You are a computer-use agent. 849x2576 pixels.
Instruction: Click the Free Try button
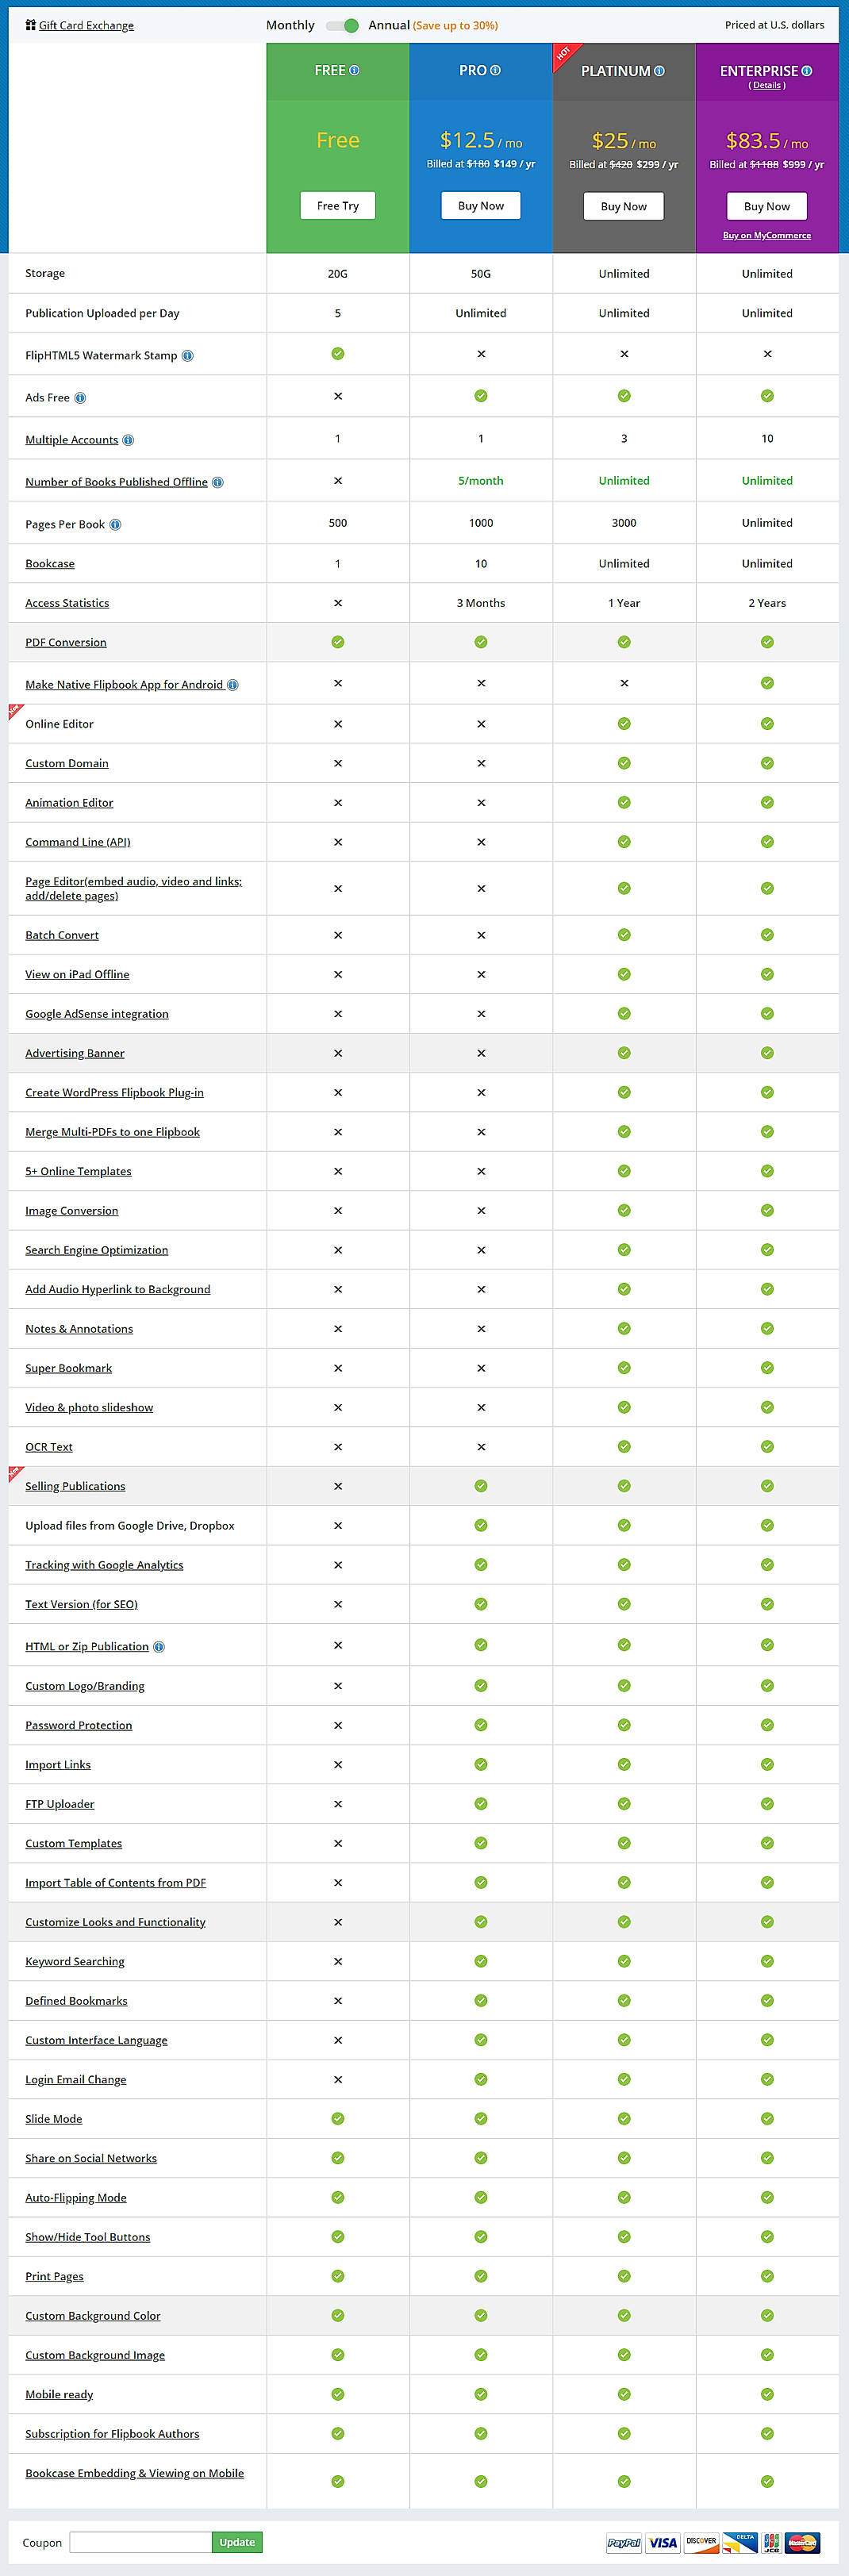coord(337,205)
